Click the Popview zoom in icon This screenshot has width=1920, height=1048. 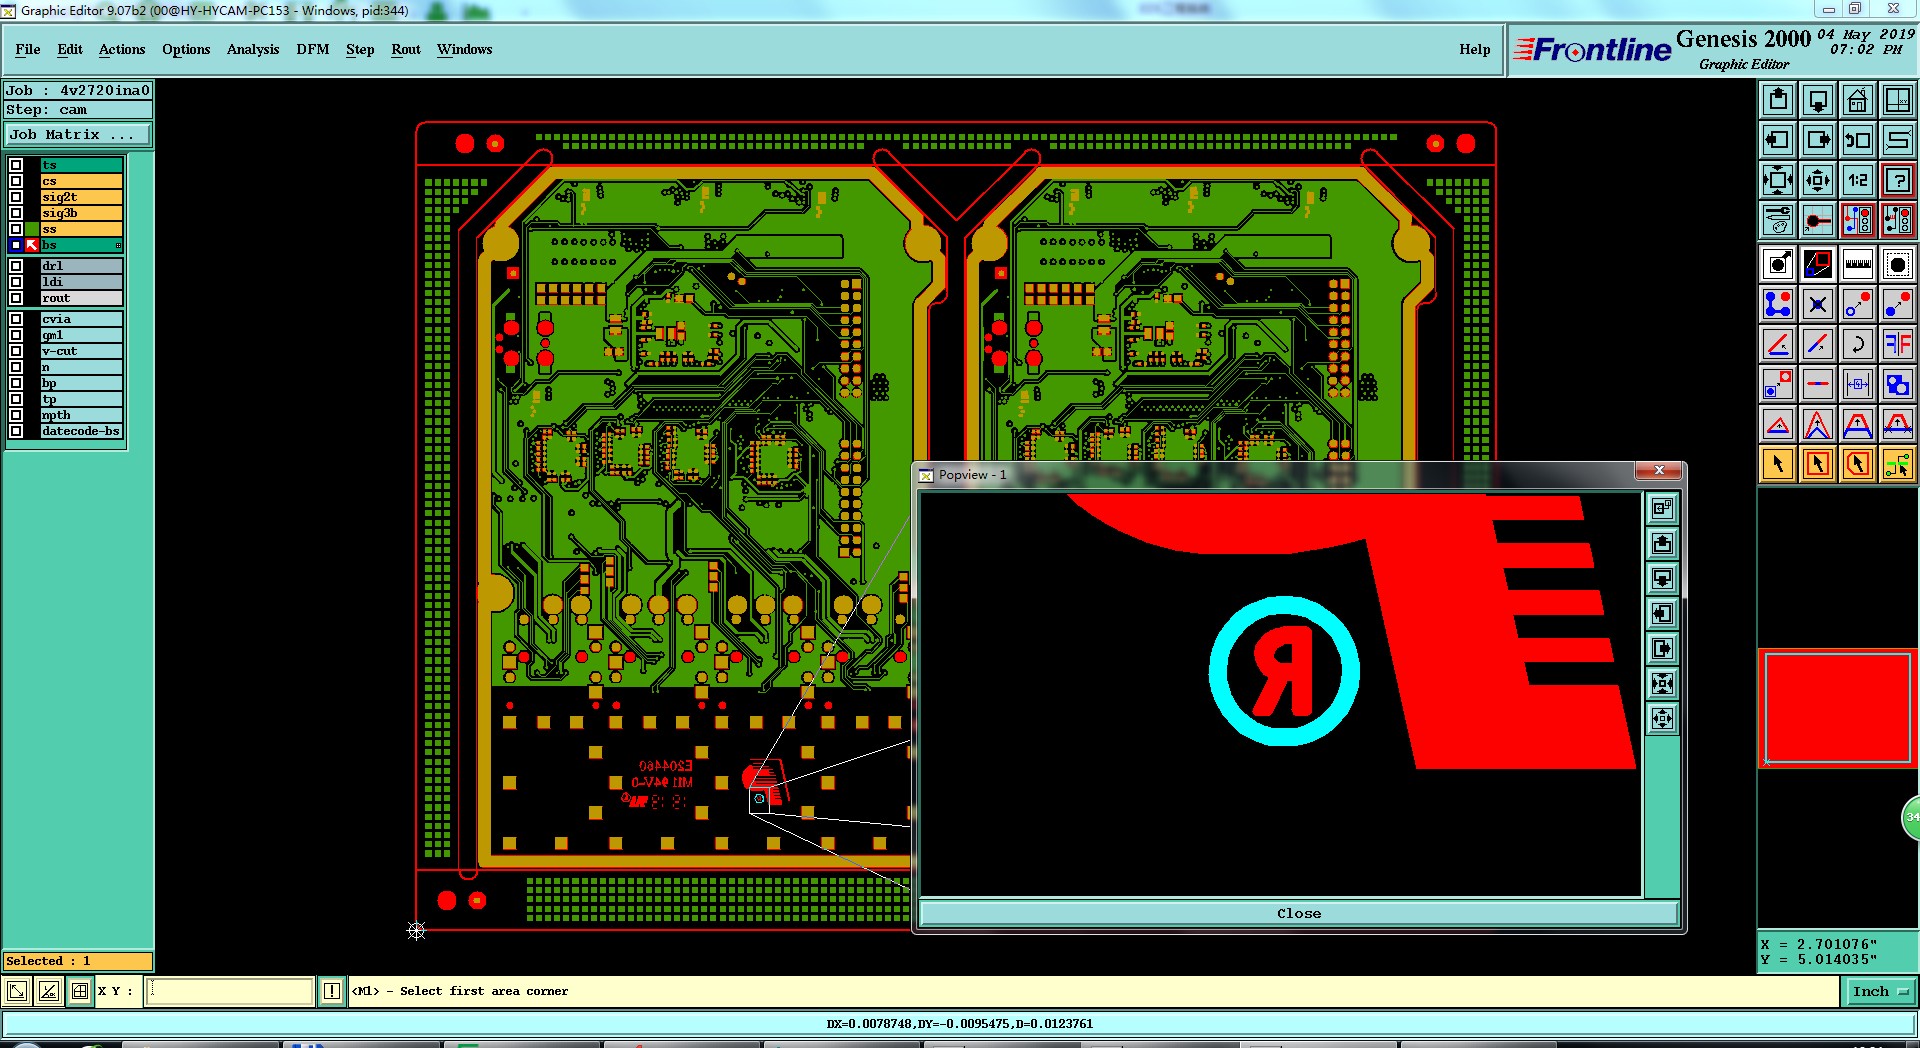[1662, 683]
